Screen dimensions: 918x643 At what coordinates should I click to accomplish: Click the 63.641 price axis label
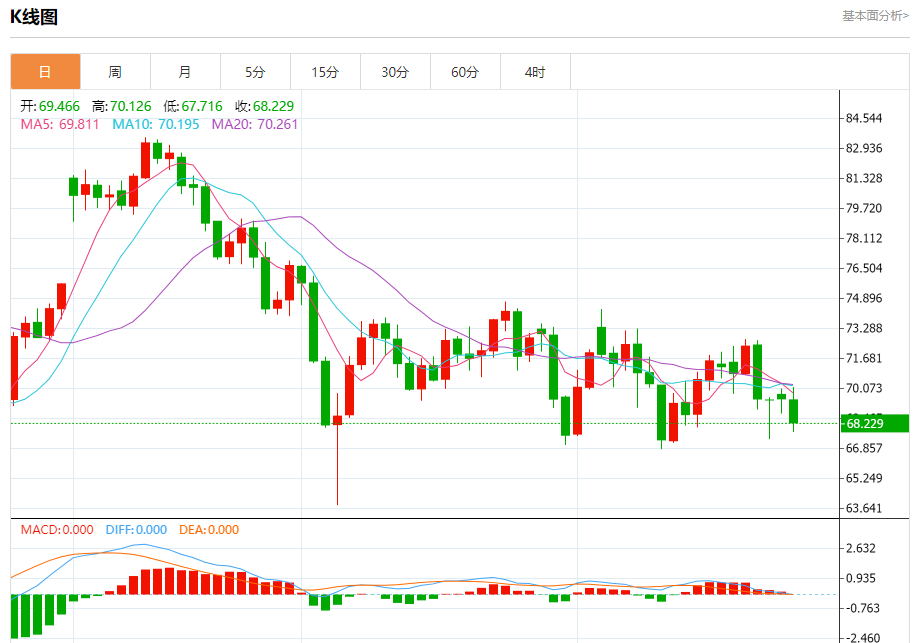coord(864,508)
